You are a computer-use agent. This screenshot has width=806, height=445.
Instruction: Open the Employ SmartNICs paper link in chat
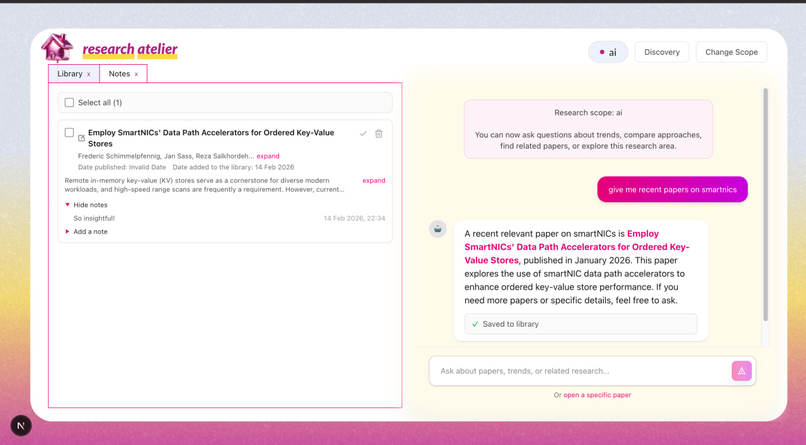pyautogui.click(x=577, y=247)
